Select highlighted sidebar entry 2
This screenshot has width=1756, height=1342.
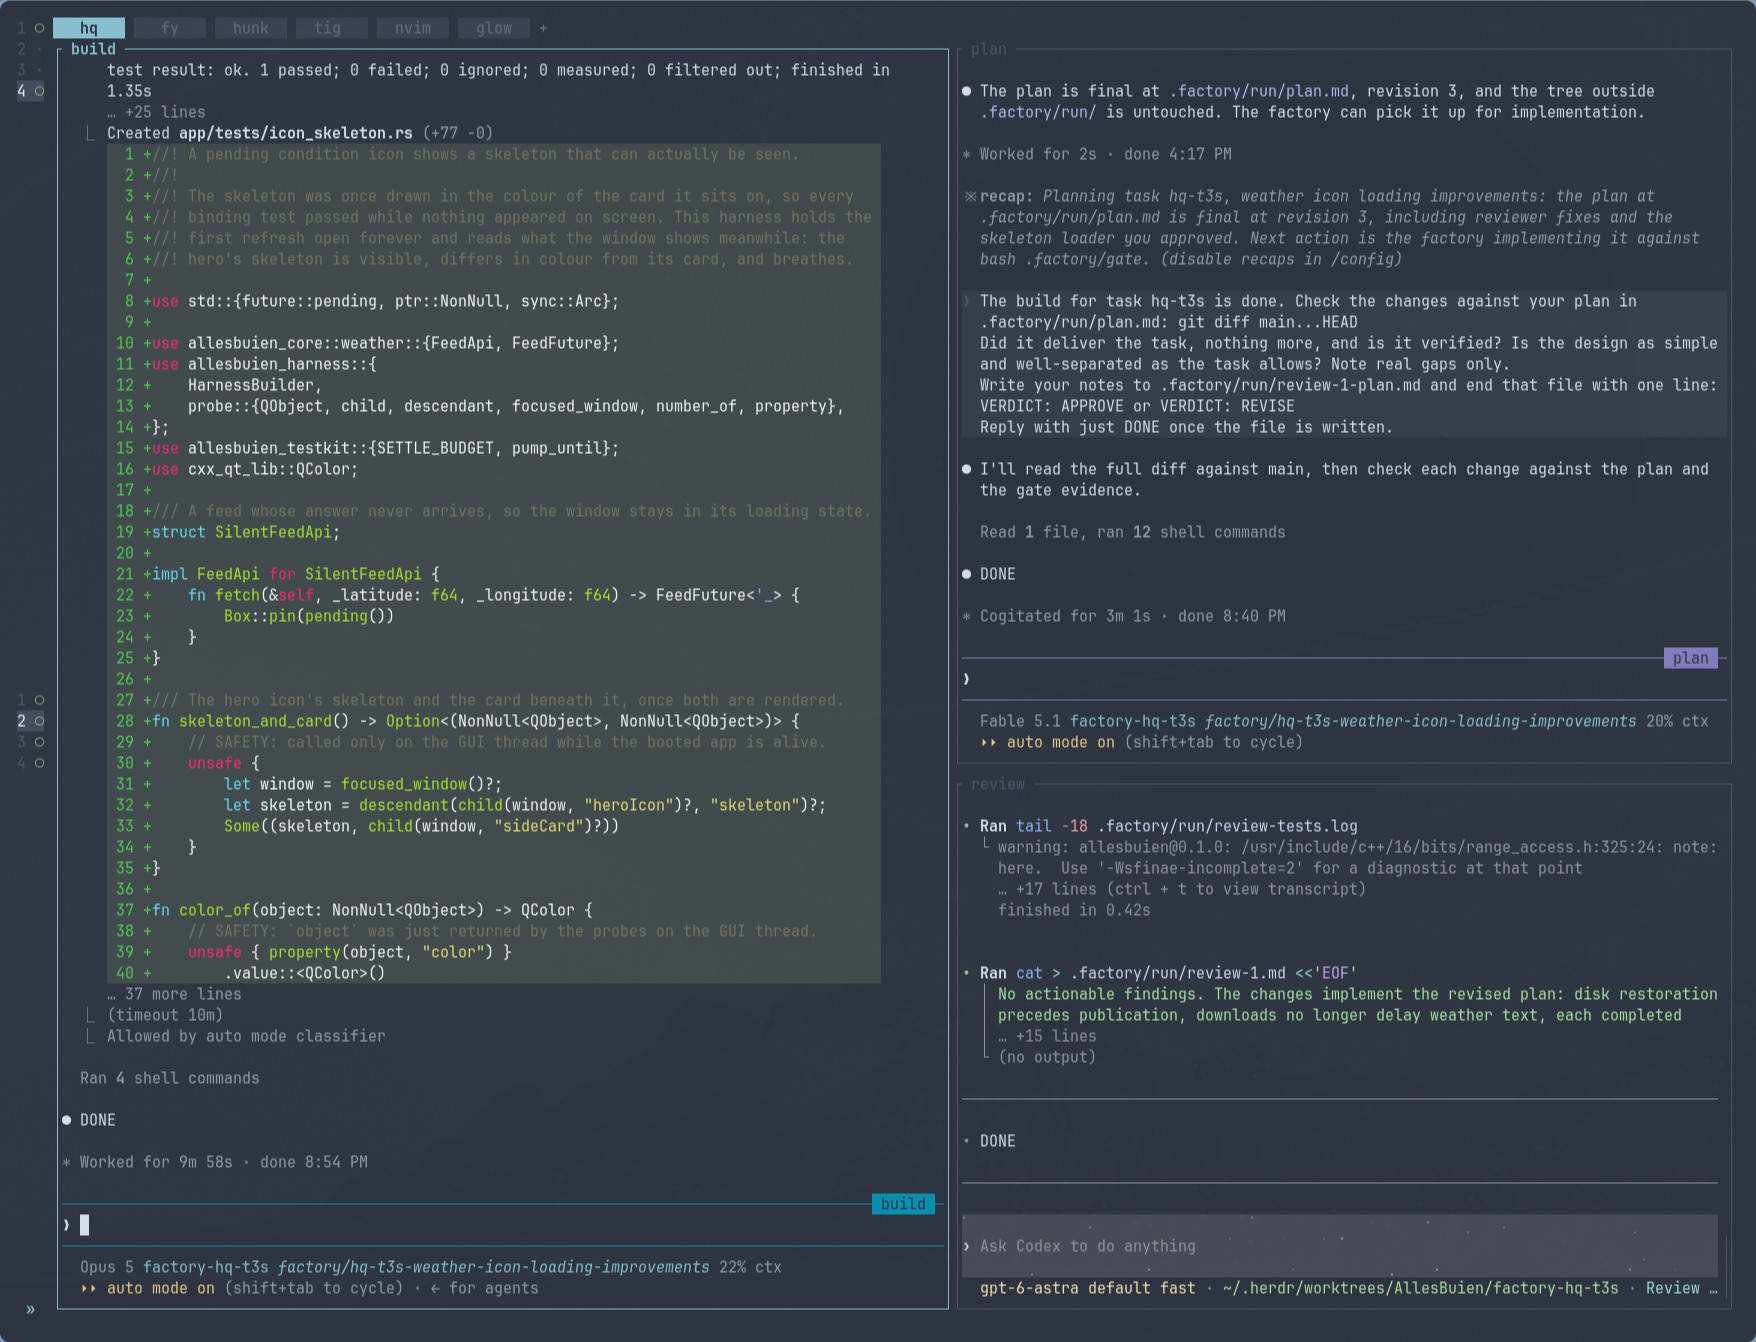click(30, 721)
